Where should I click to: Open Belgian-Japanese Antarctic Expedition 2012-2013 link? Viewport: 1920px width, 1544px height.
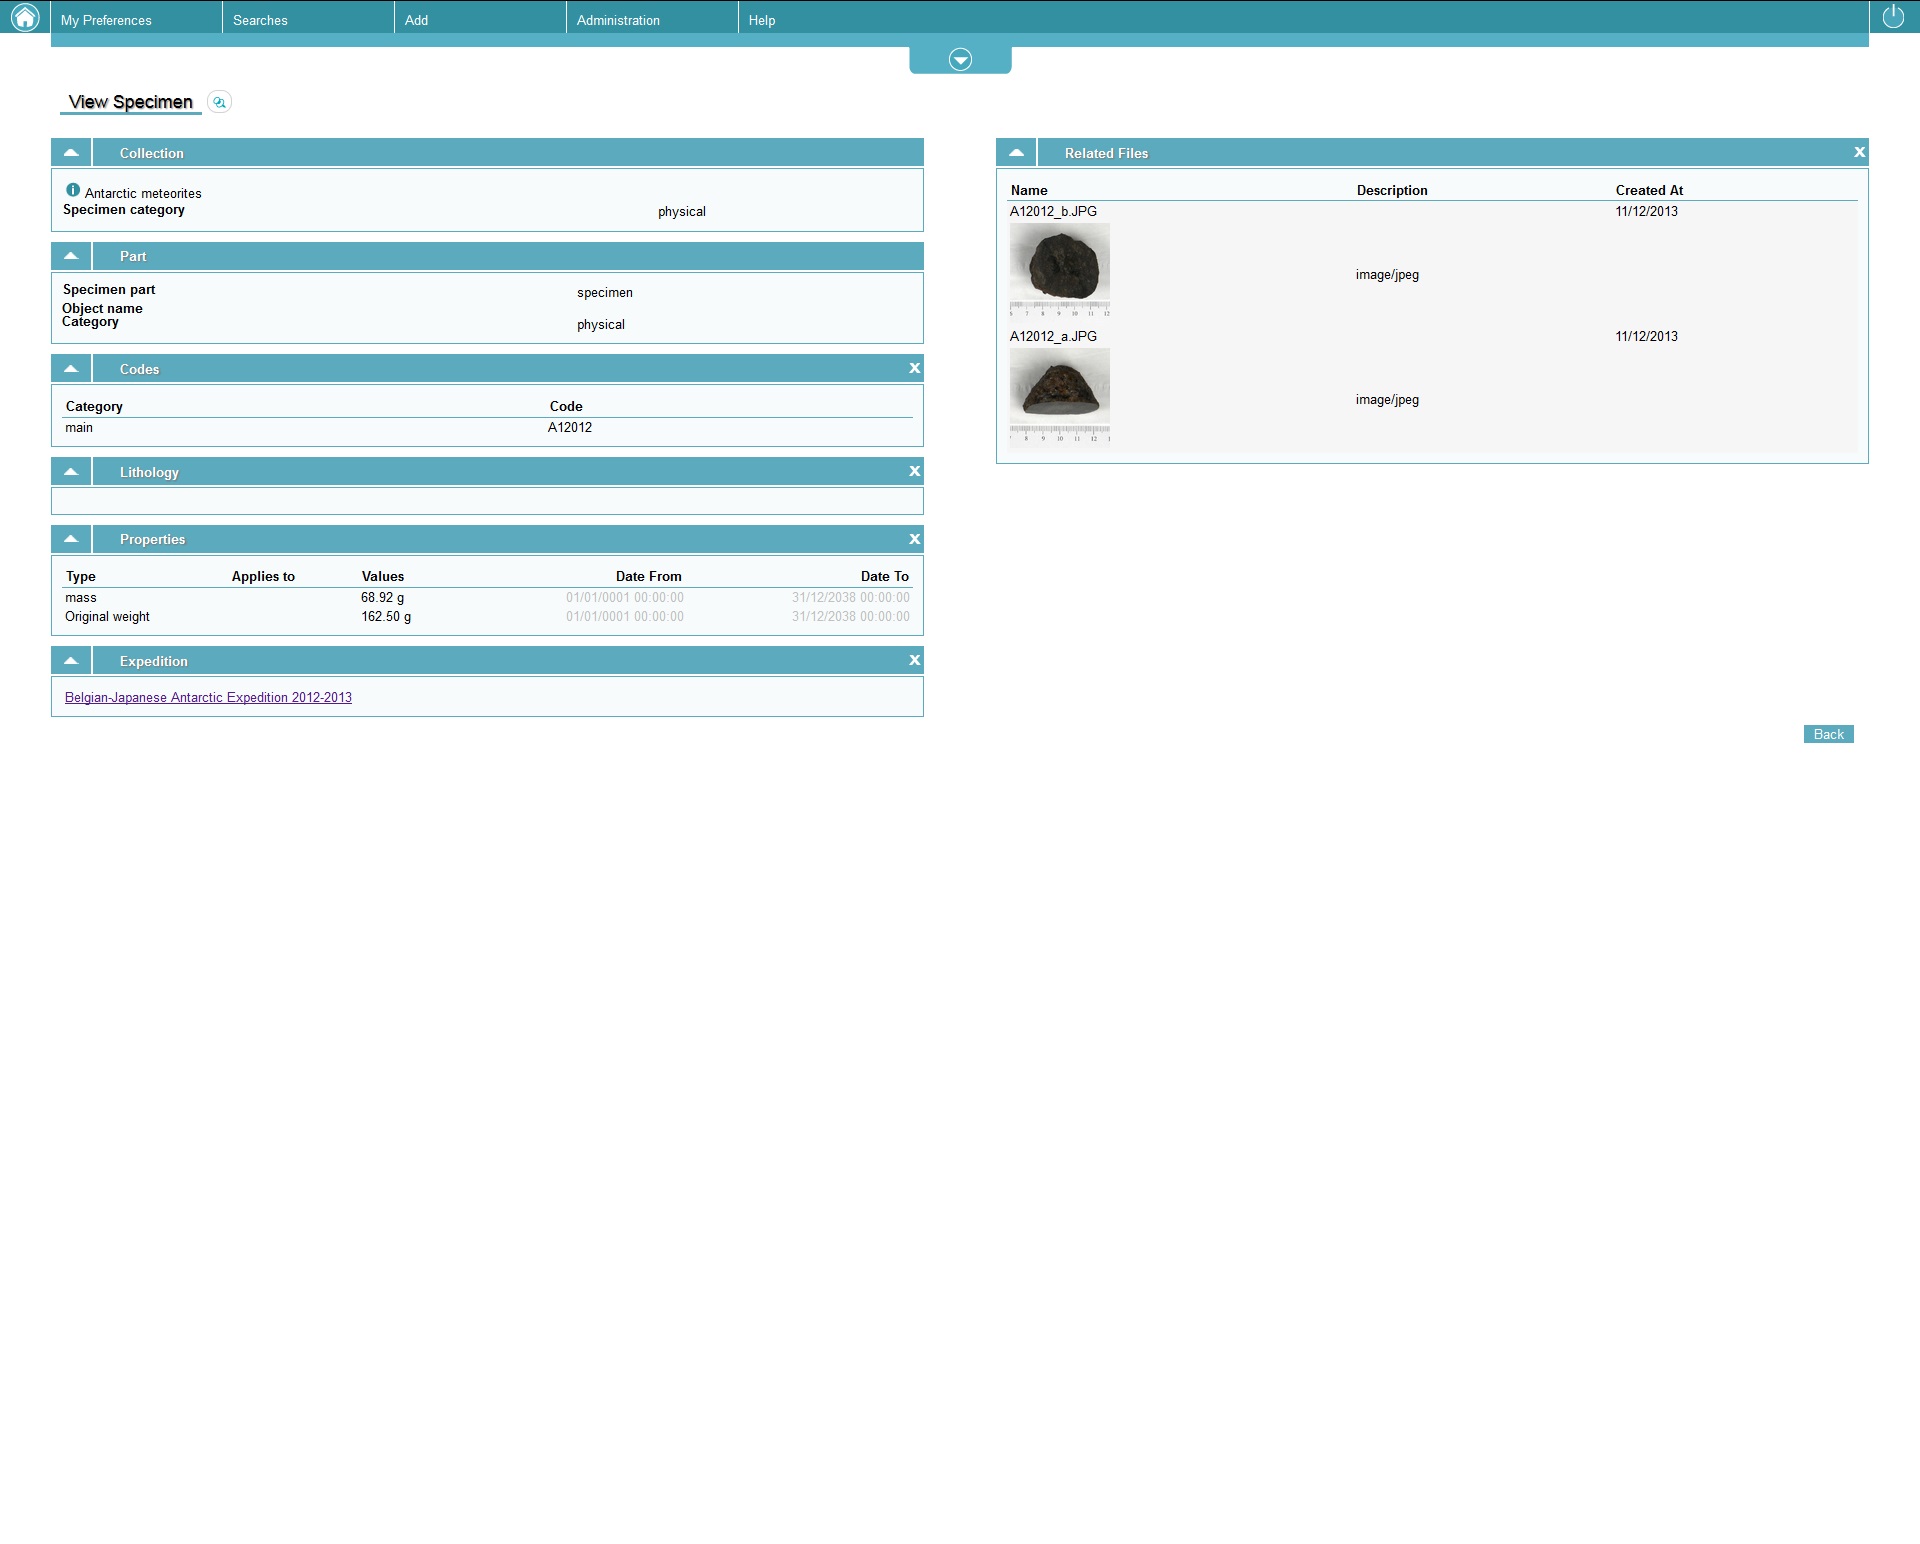pos(208,698)
